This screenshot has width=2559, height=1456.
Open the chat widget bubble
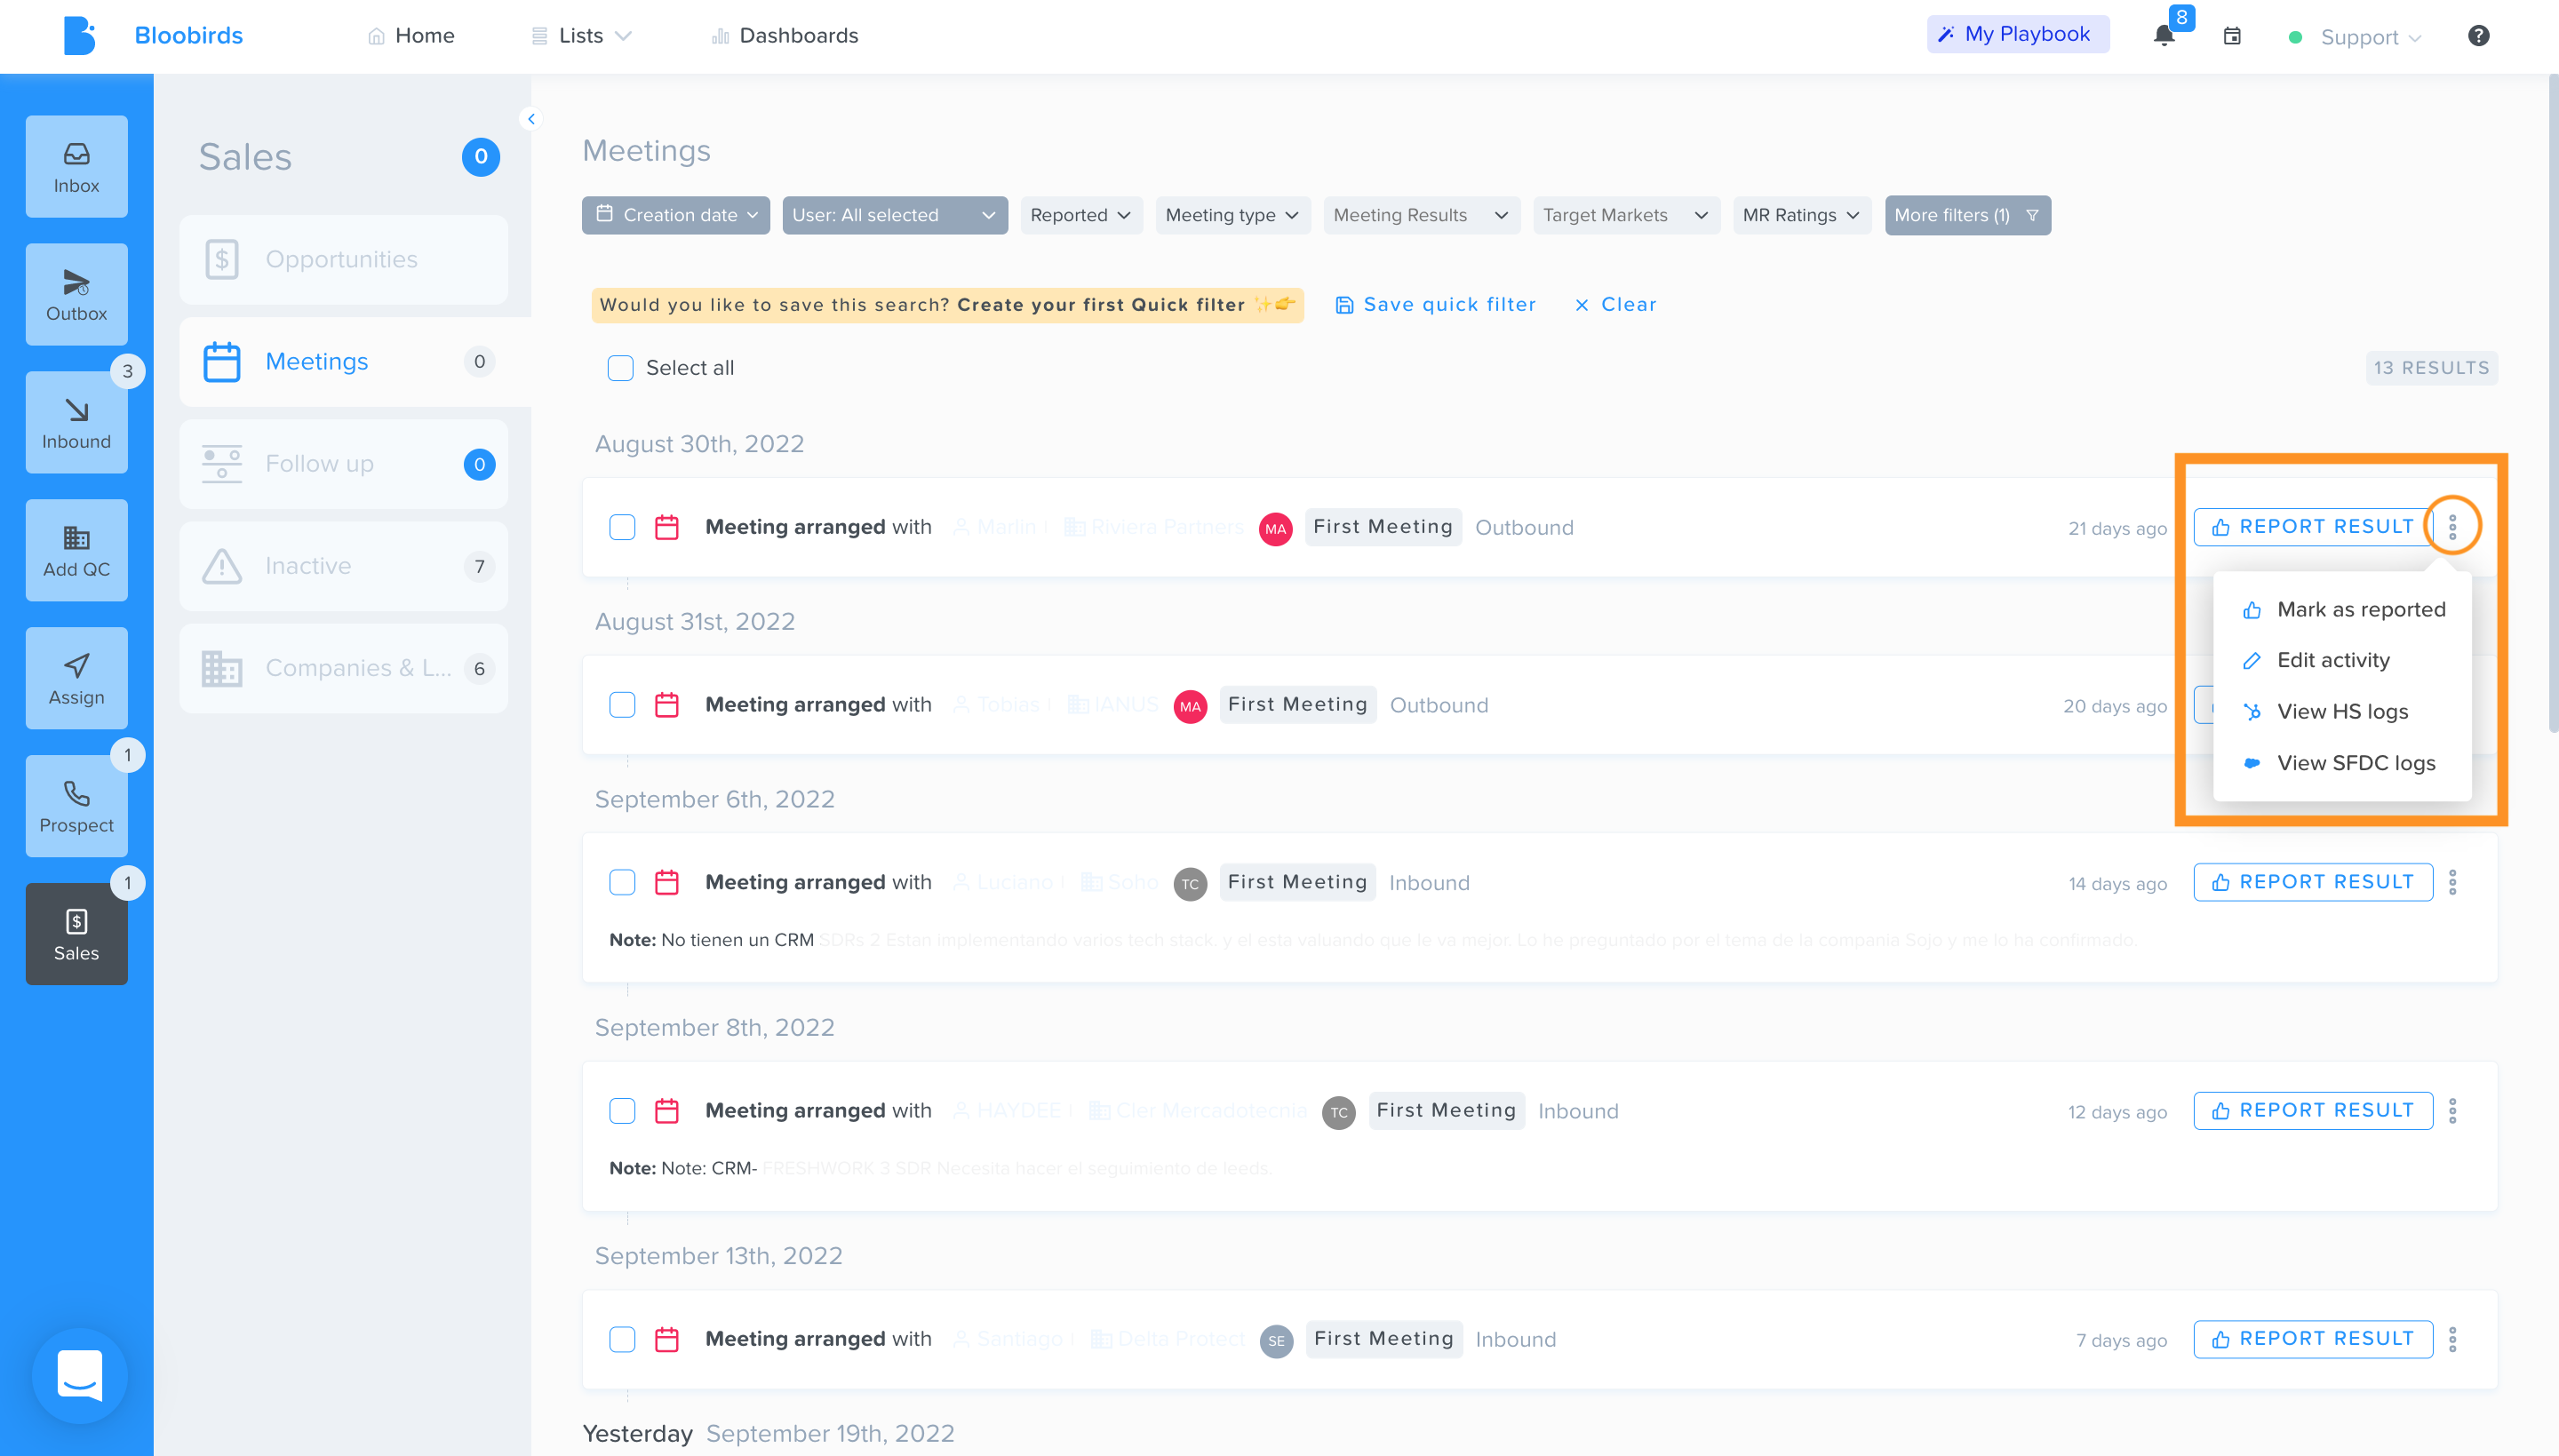pyautogui.click(x=79, y=1376)
